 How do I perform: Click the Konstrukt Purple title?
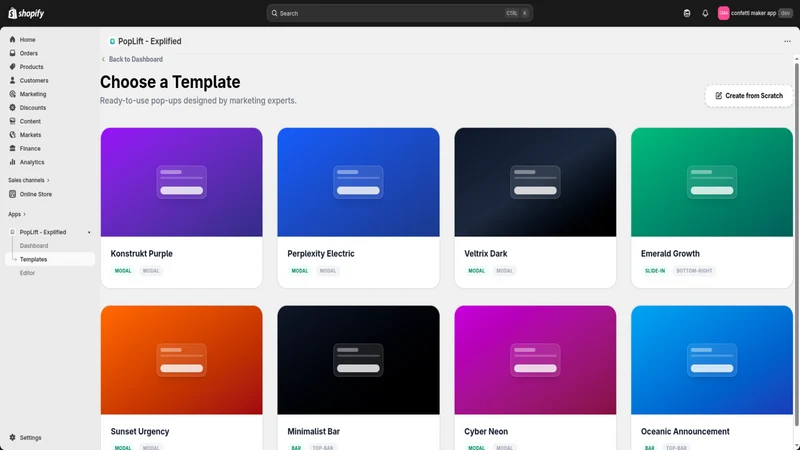tap(141, 254)
